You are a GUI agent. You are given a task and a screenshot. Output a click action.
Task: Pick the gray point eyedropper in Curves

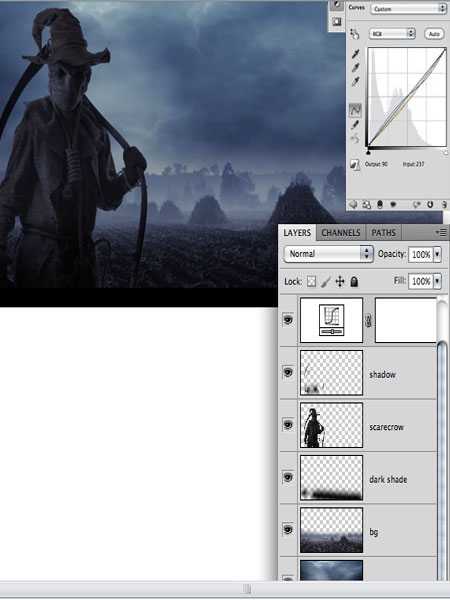pos(355,68)
